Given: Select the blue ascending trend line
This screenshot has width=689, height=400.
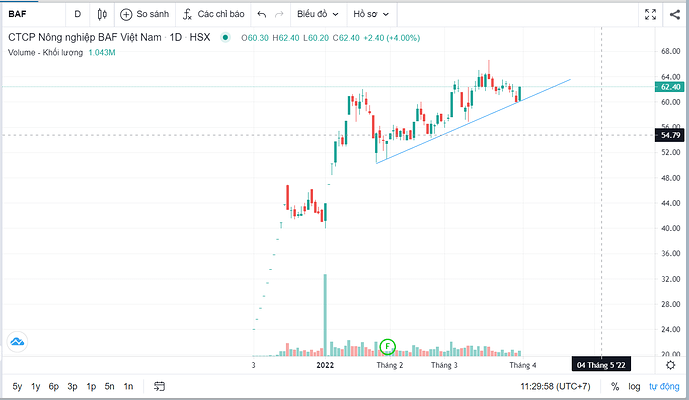Looking at the screenshot, I should [473, 121].
